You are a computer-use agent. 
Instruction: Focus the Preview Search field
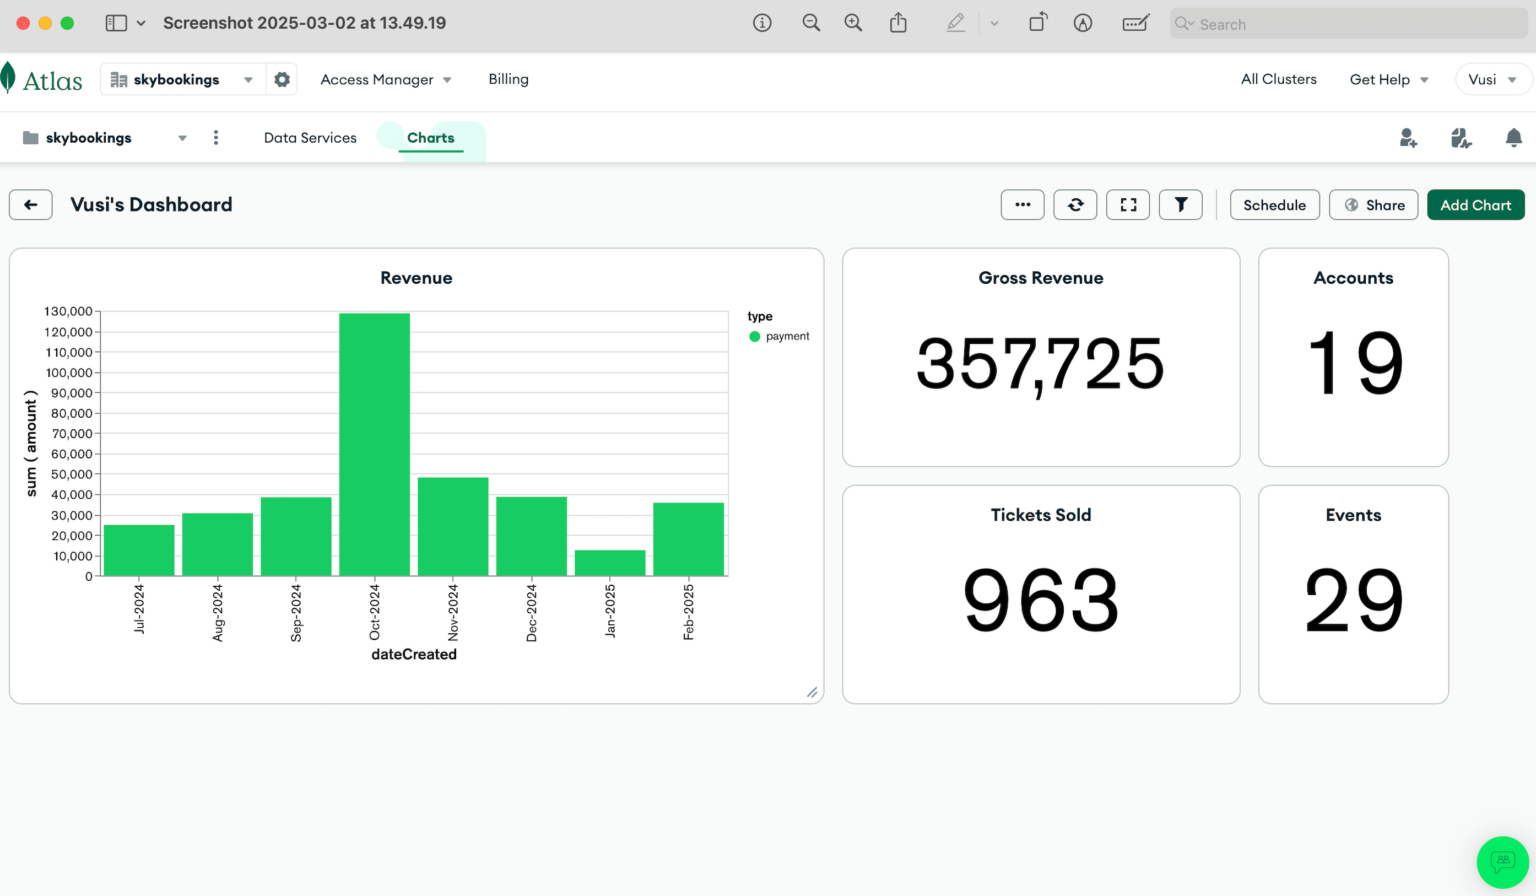point(1349,24)
